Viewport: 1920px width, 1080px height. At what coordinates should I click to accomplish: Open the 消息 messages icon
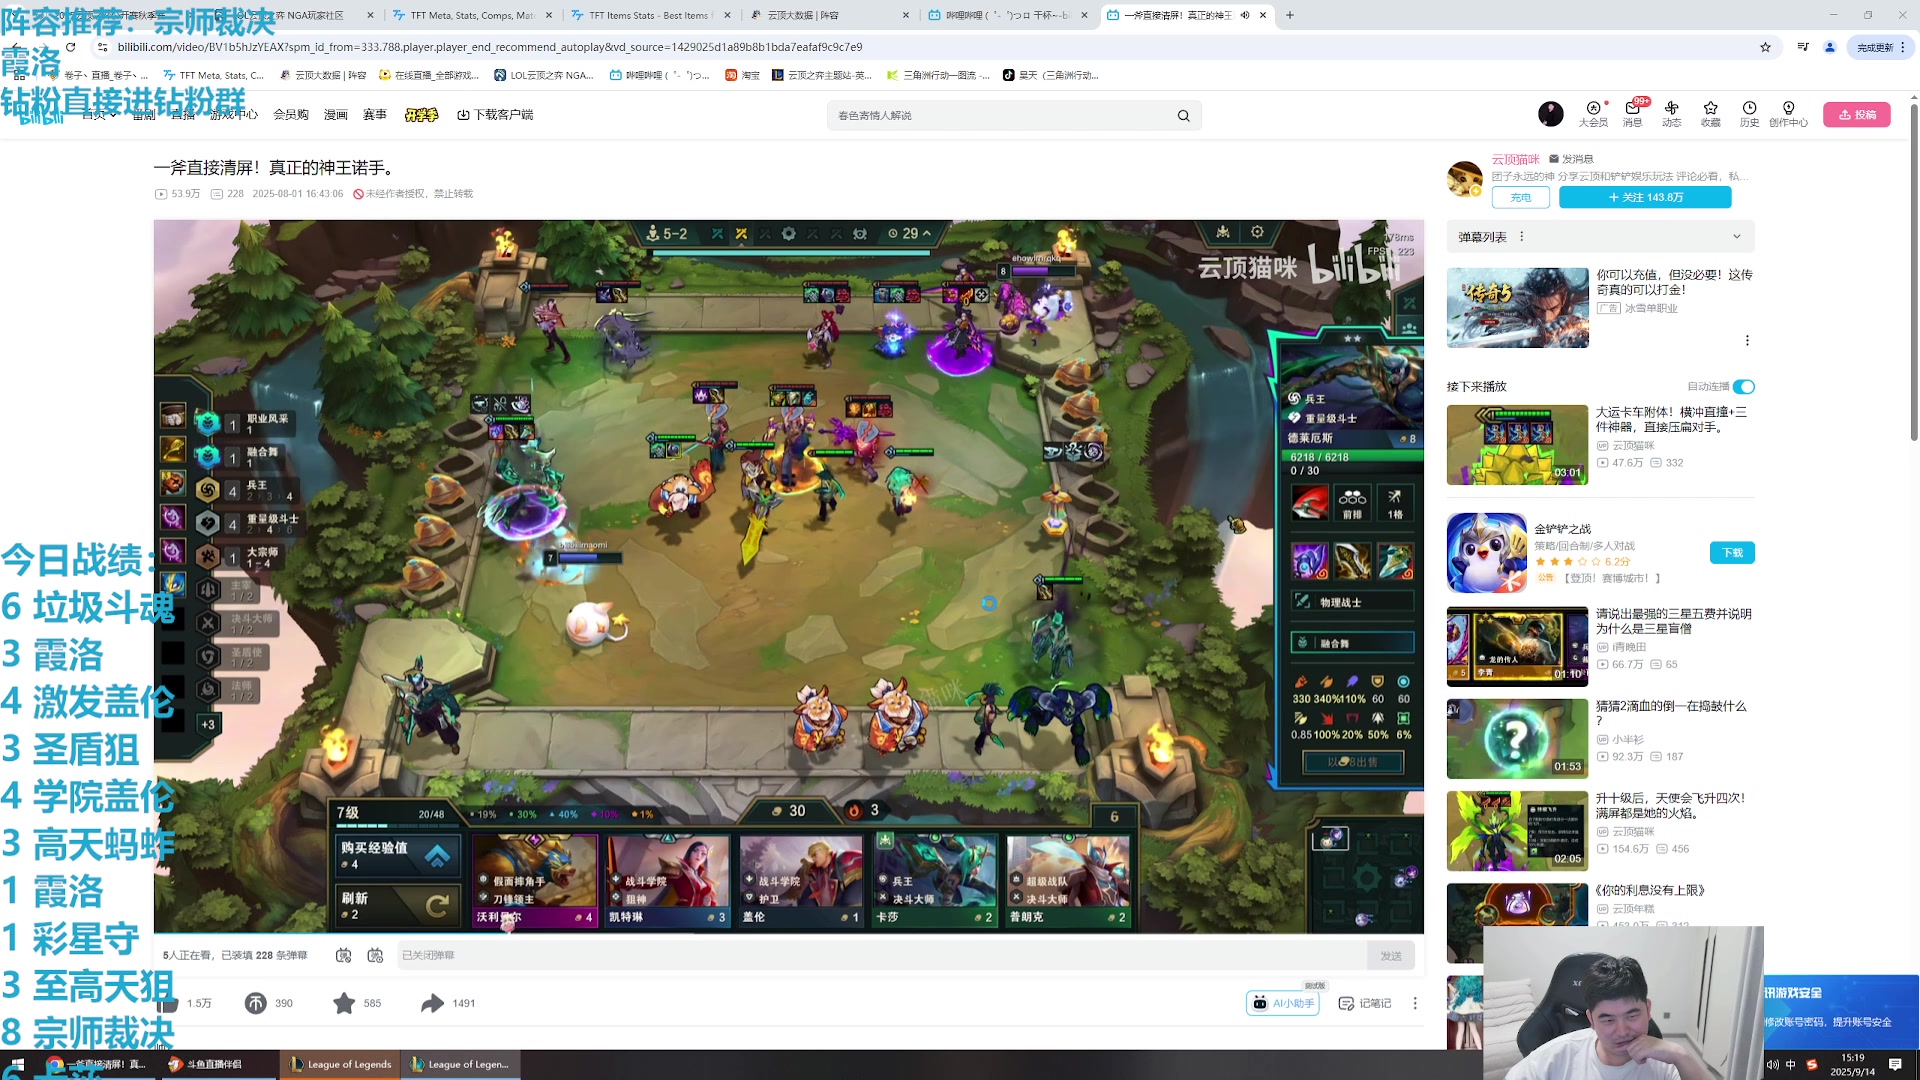click(x=1632, y=114)
